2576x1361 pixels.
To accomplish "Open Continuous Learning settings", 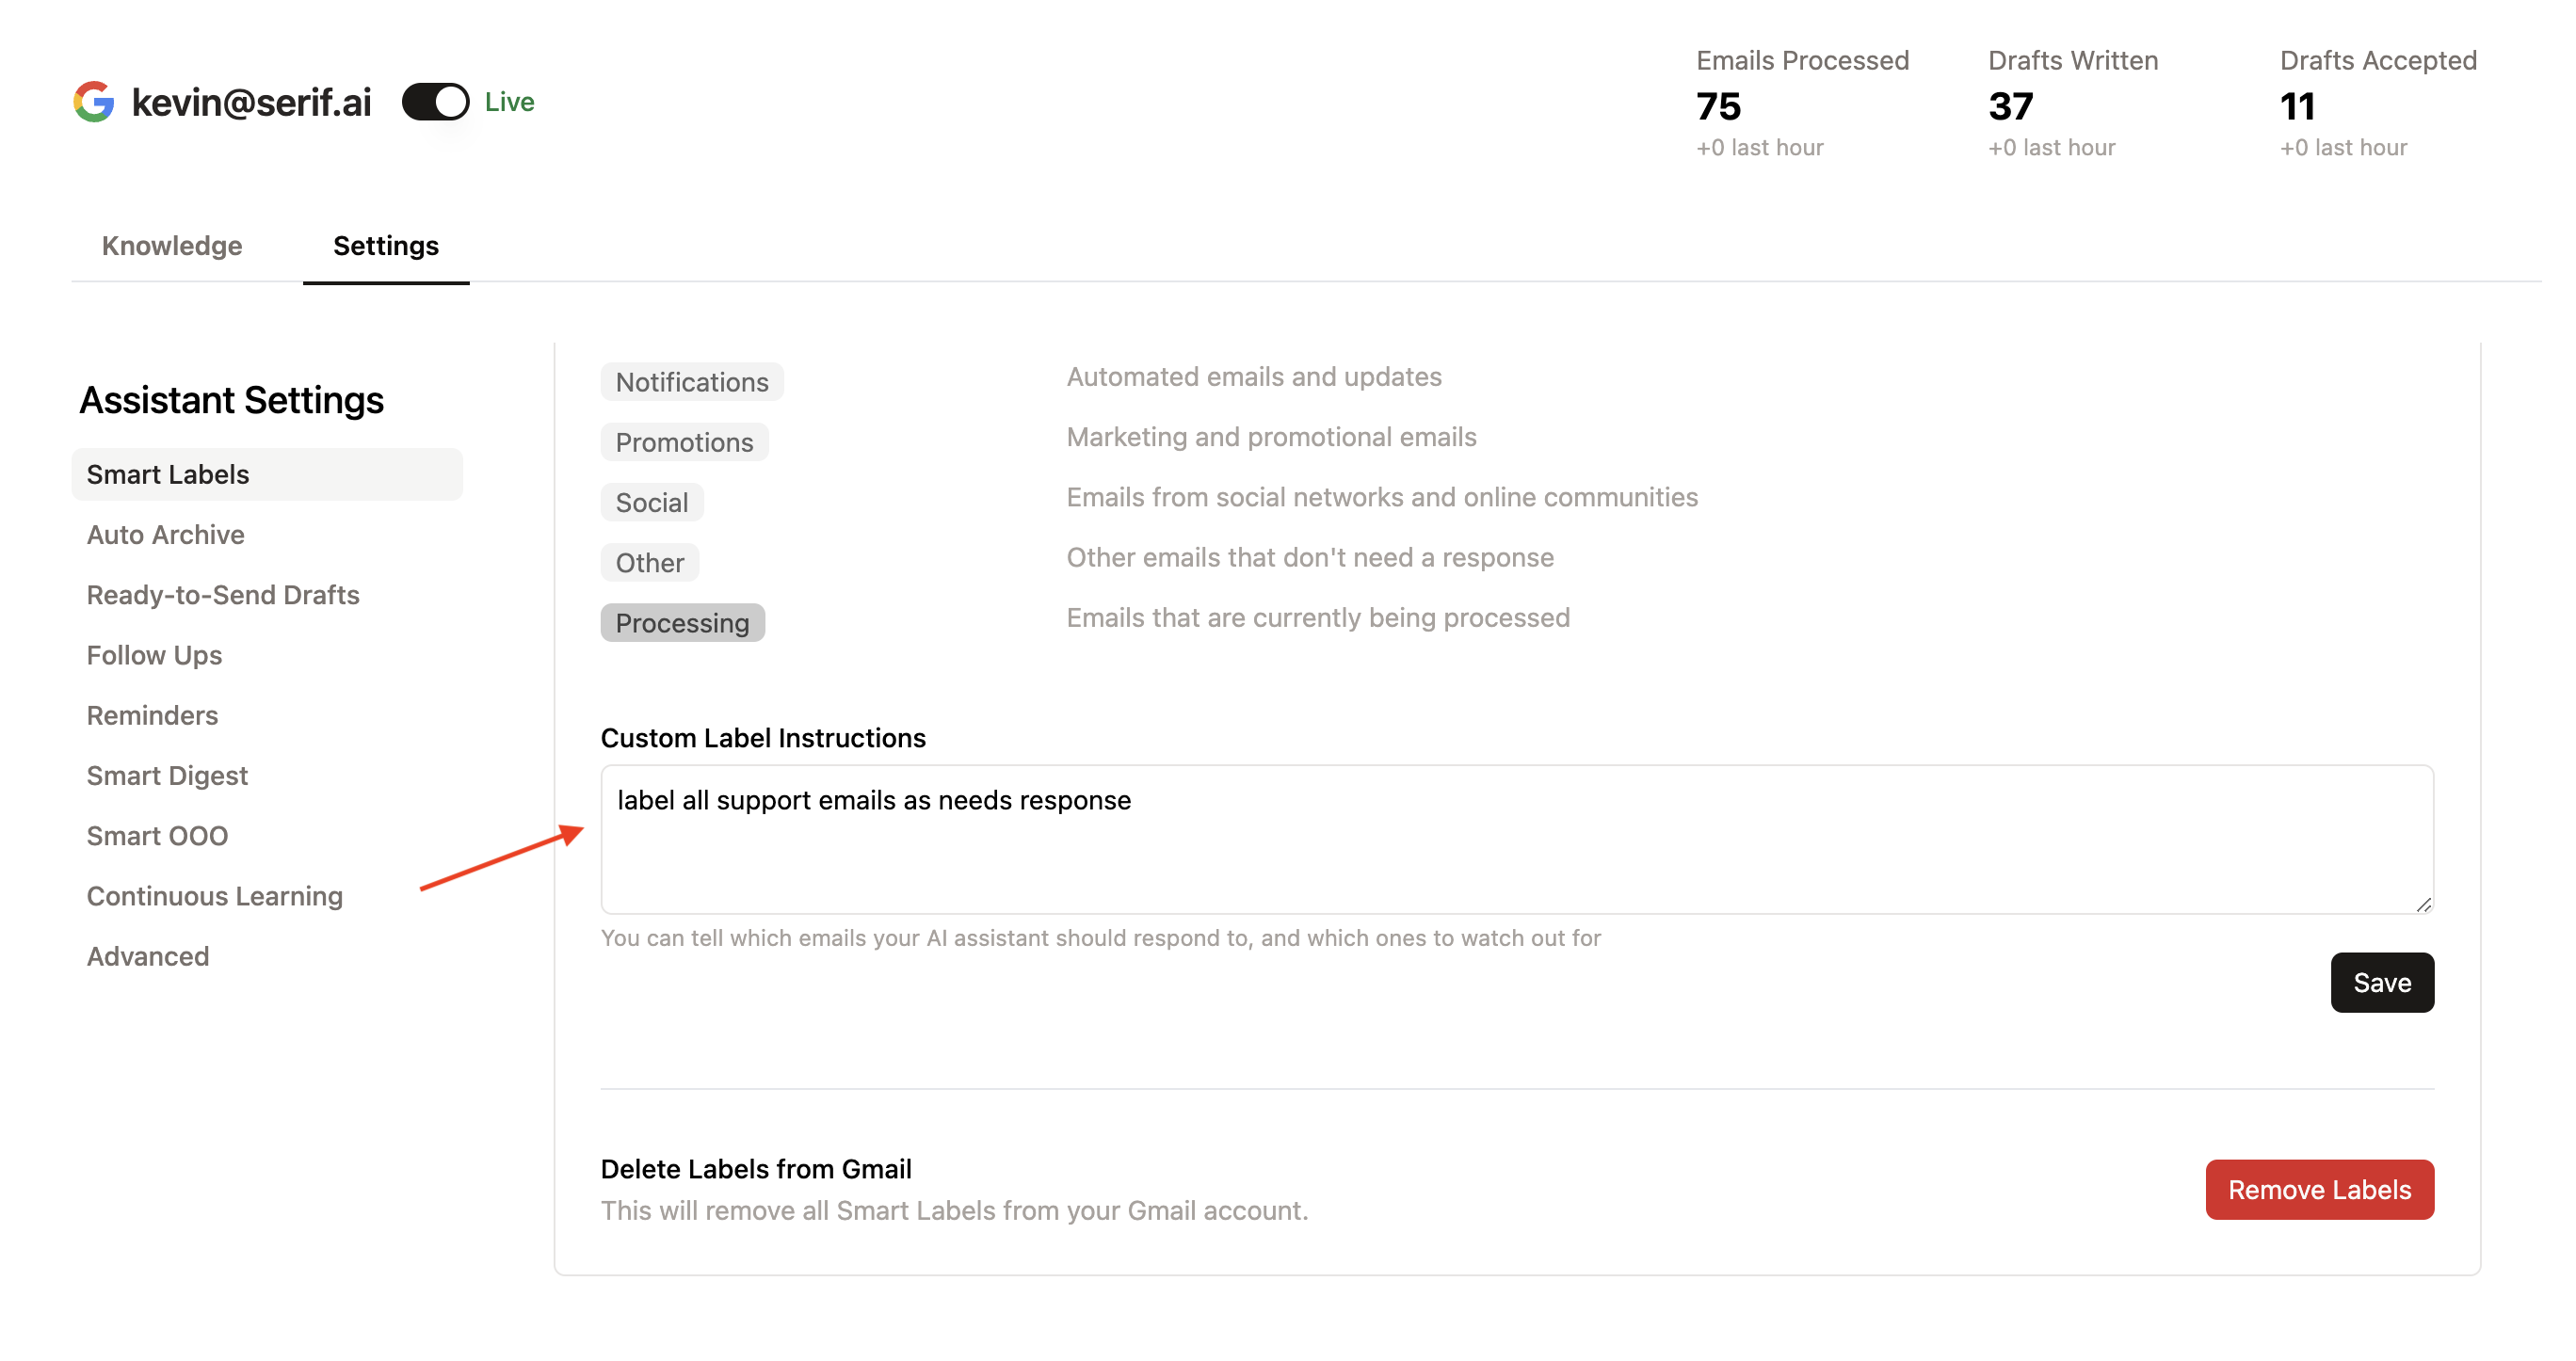I will [215, 896].
